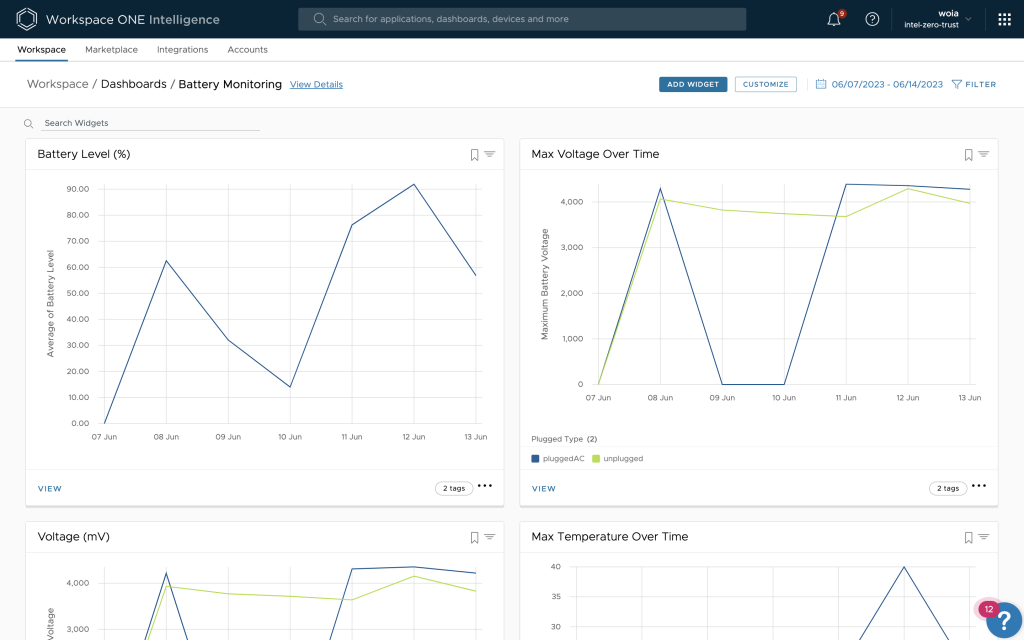
Task: Click the Workspace ONE Intelligence logo
Action: coord(27,19)
